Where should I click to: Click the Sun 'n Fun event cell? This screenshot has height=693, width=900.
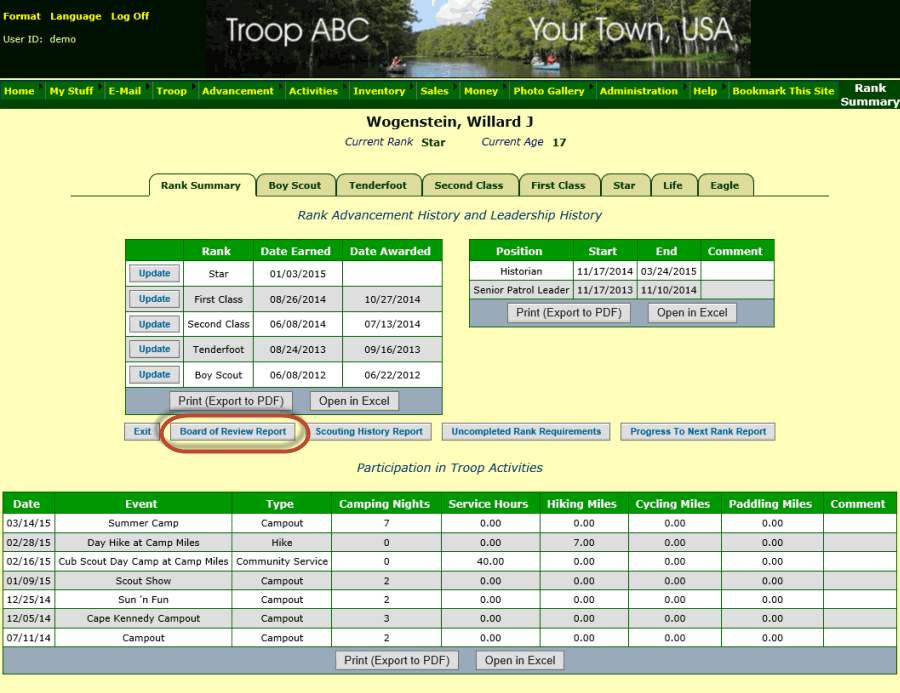coord(143,599)
